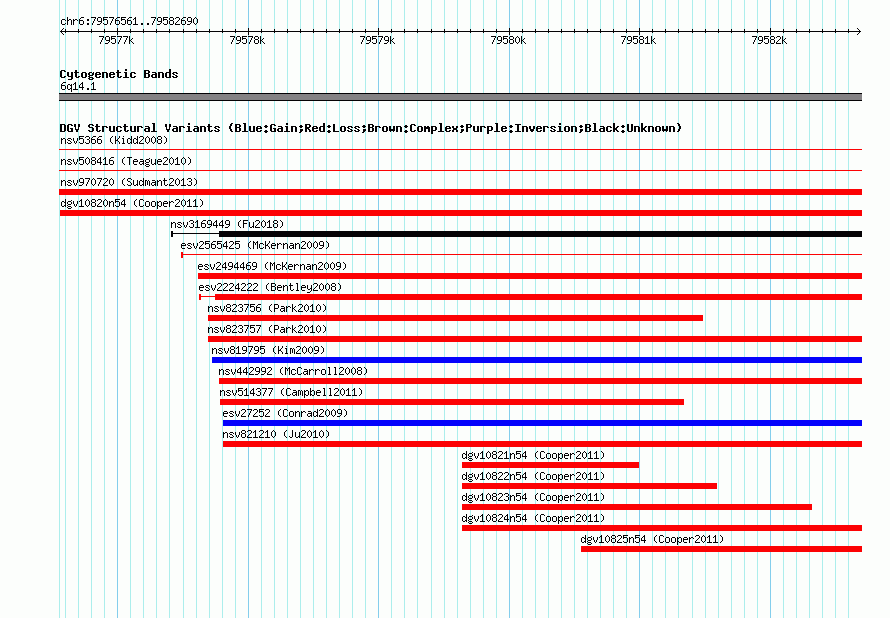Open variant nsv823757 (Park2010)
The height and width of the screenshot is (618, 890).
point(267,329)
